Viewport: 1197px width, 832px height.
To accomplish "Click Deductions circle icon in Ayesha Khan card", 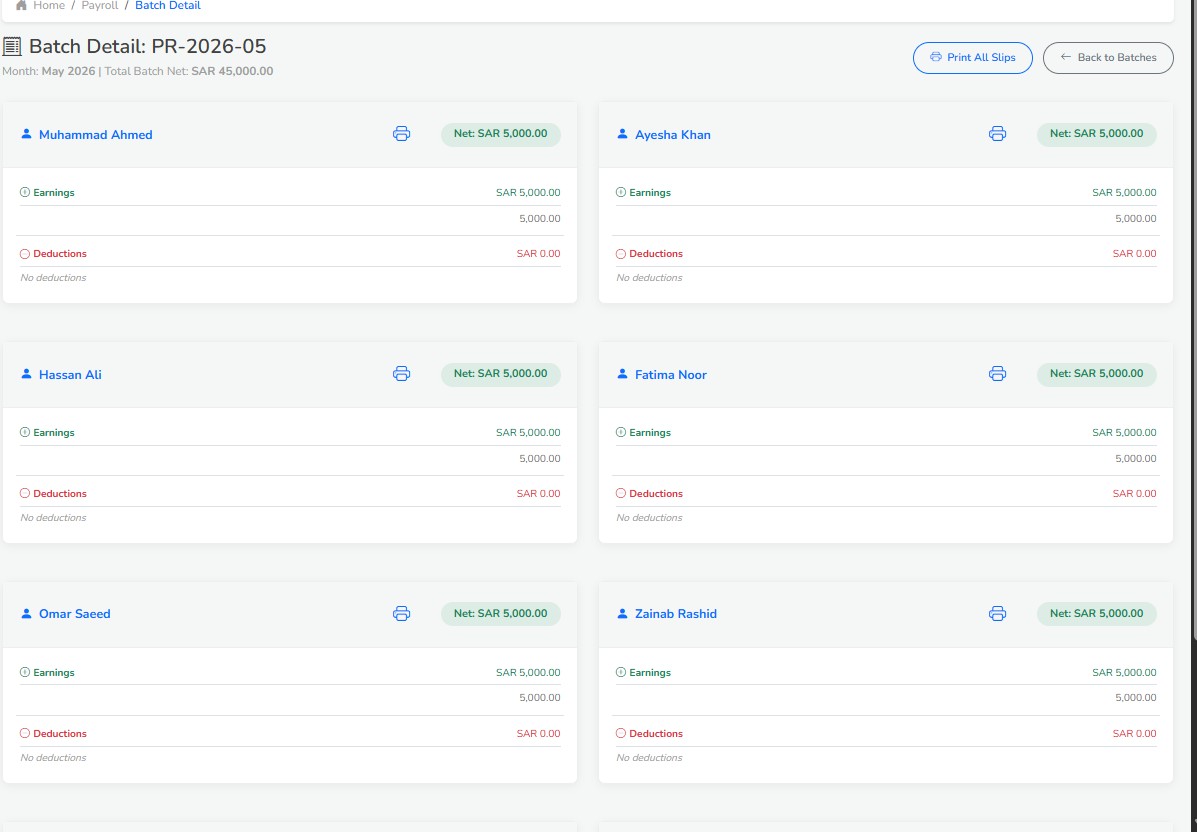I will 621,254.
